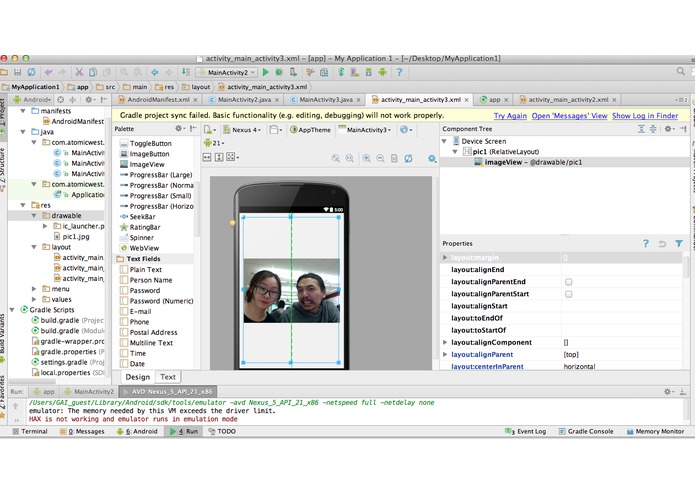Expand the menu folder
This screenshot has width=695, height=494.
point(34,288)
